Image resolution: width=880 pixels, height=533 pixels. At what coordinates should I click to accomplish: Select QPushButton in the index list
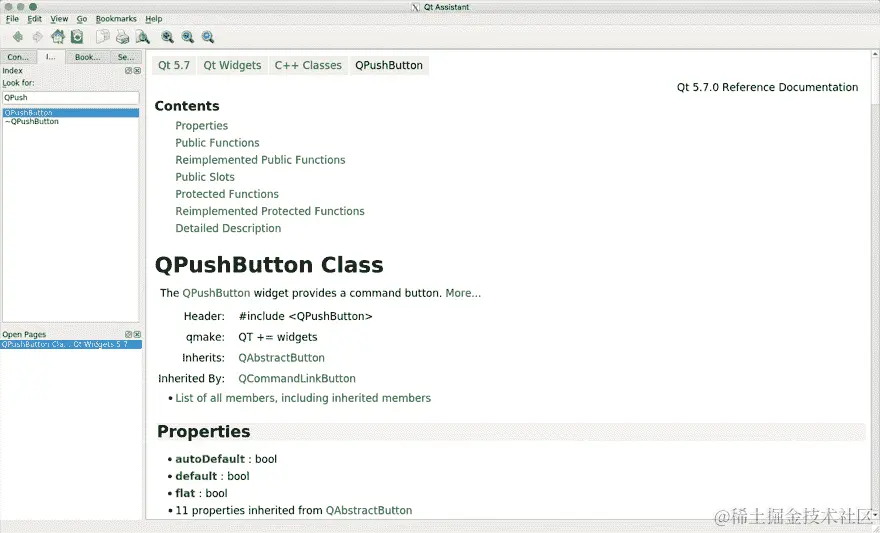click(71, 113)
